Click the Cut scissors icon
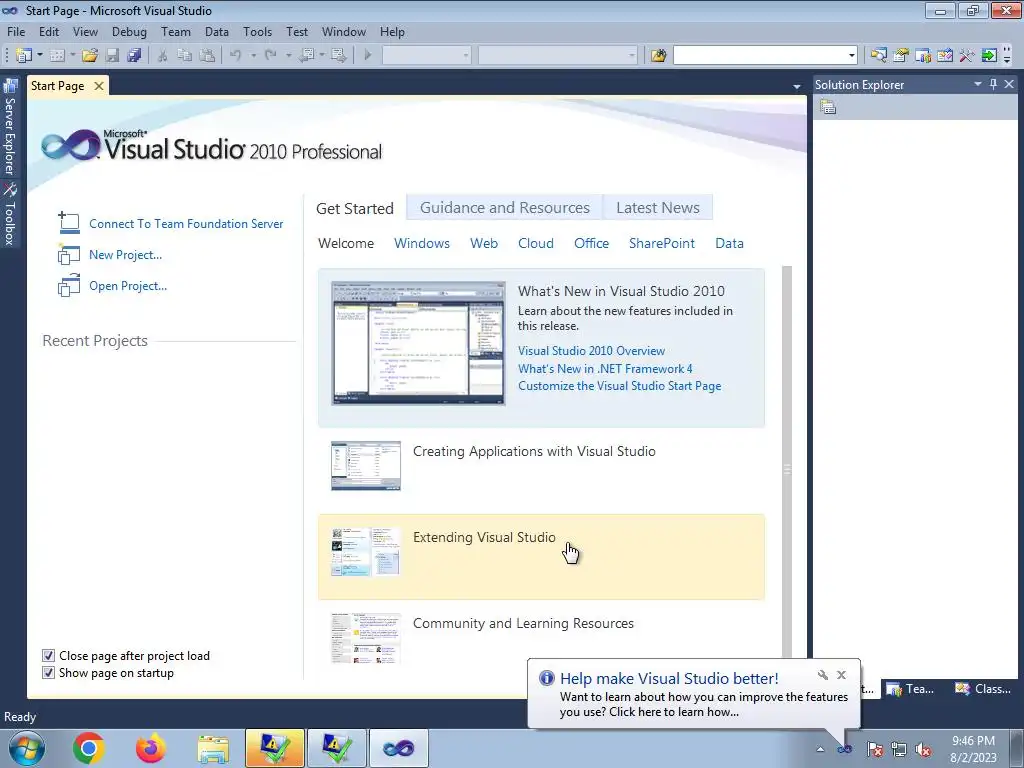 [x=163, y=56]
